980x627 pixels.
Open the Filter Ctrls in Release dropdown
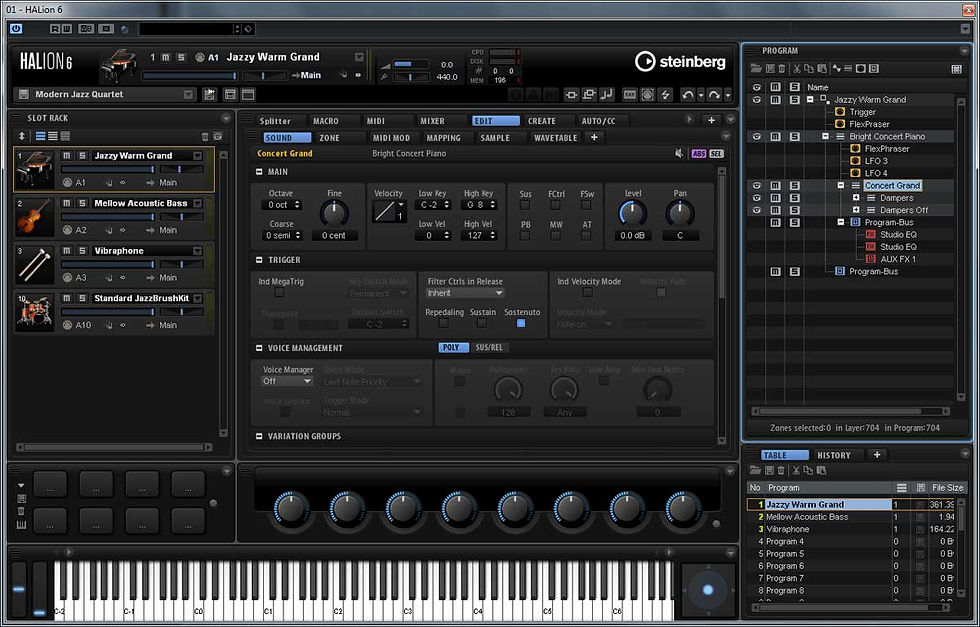tap(465, 293)
